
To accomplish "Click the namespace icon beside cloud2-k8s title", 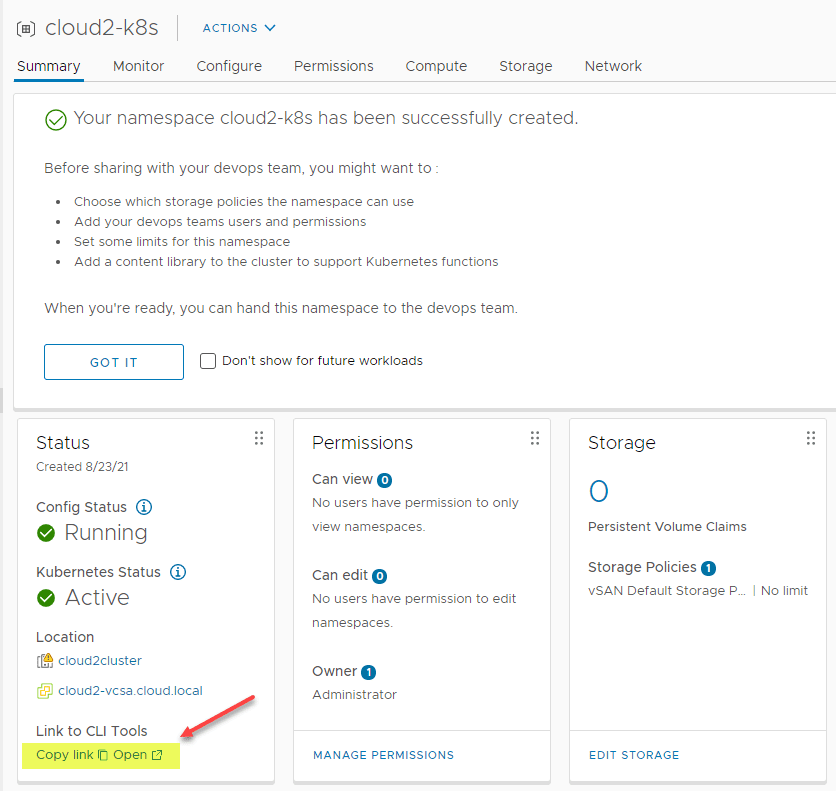I will [26, 28].
